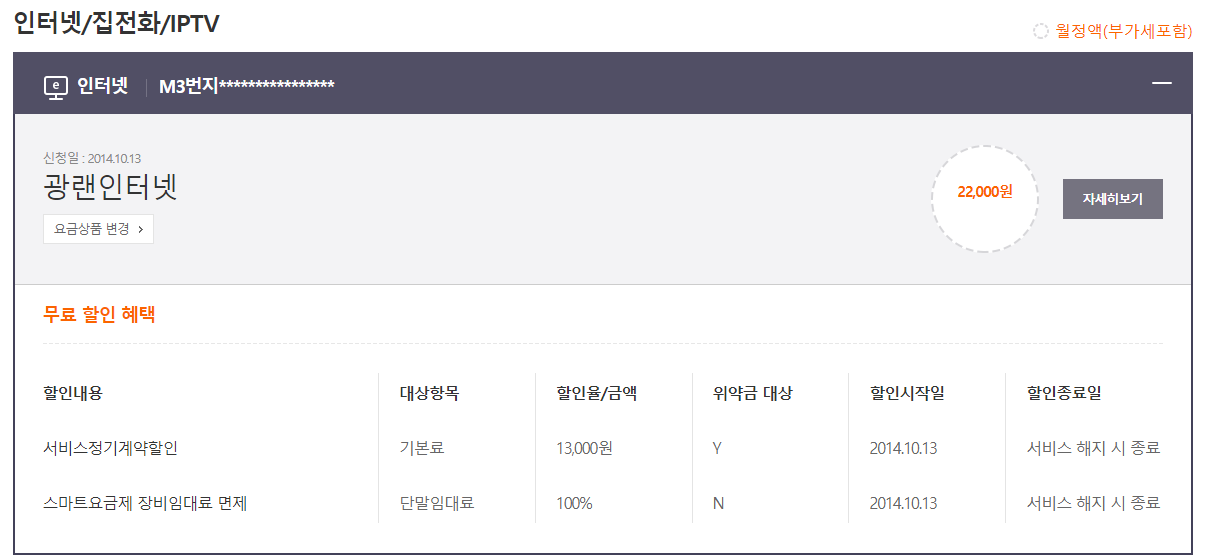Select the 스마트요금제 장비임대료 면제 row
The height and width of the screenshot is (560, 1209).
point(145,503)
